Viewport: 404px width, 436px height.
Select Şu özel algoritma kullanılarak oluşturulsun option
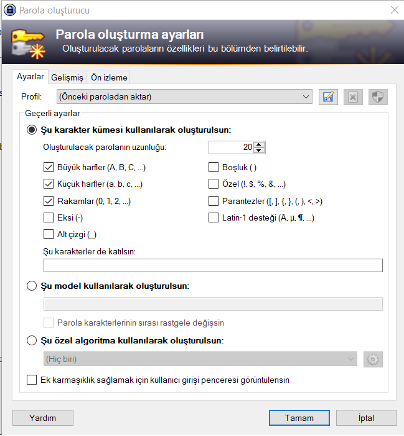click(32, 341)
